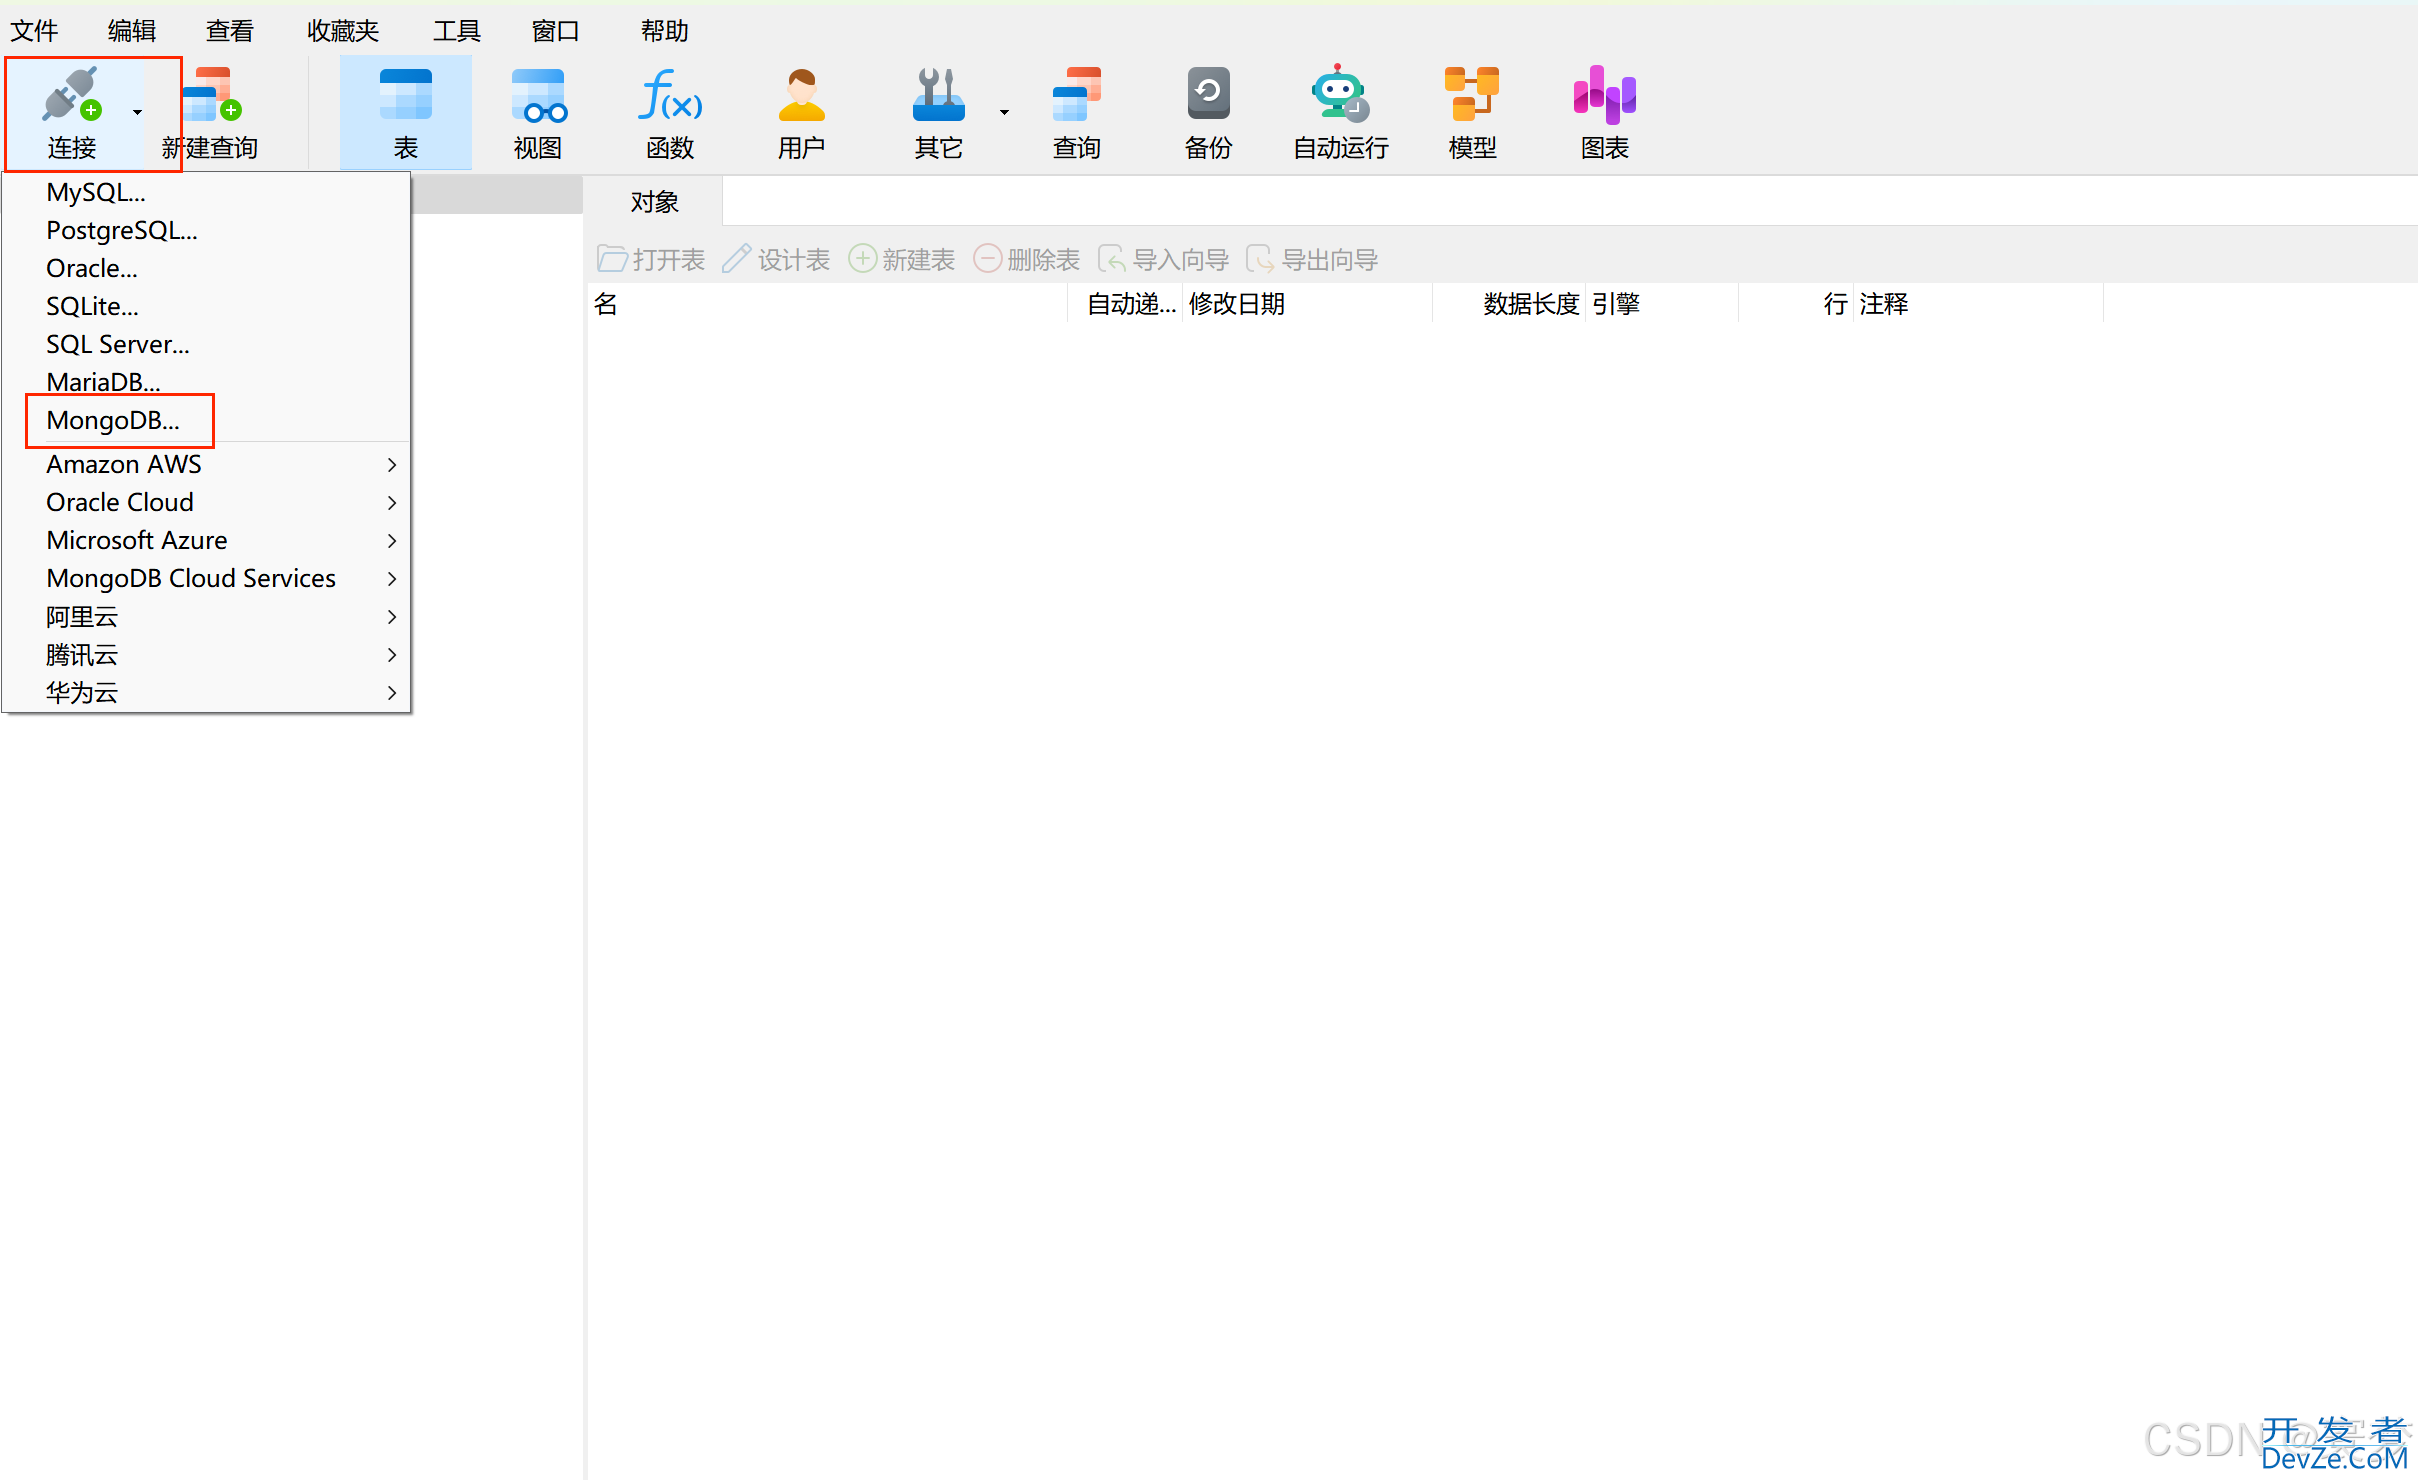Select the 表 table icon in toolbar
The height and width of the screenshot is (1480, 2418).
(405, 112)
